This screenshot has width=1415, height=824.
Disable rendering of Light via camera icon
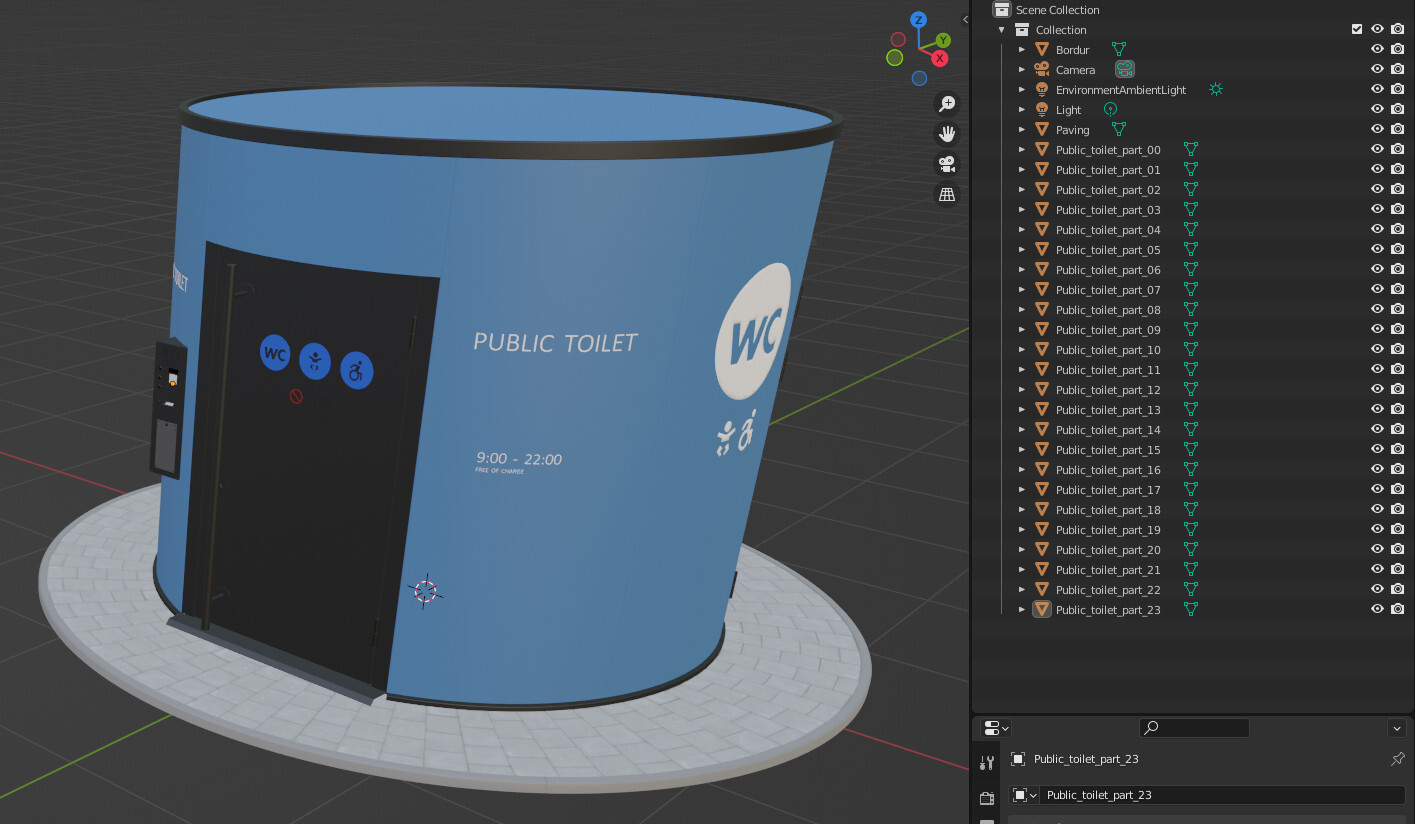coord(1398,110)
